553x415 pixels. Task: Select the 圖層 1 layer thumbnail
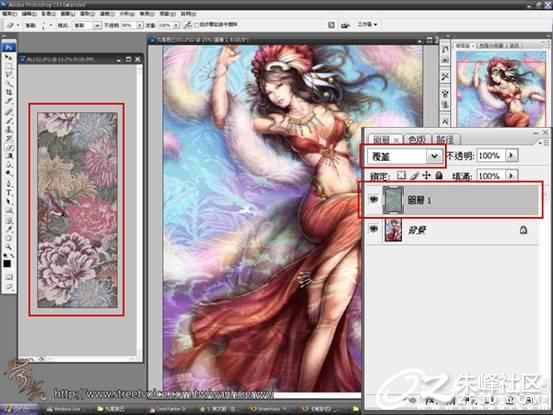pos(393,200)
